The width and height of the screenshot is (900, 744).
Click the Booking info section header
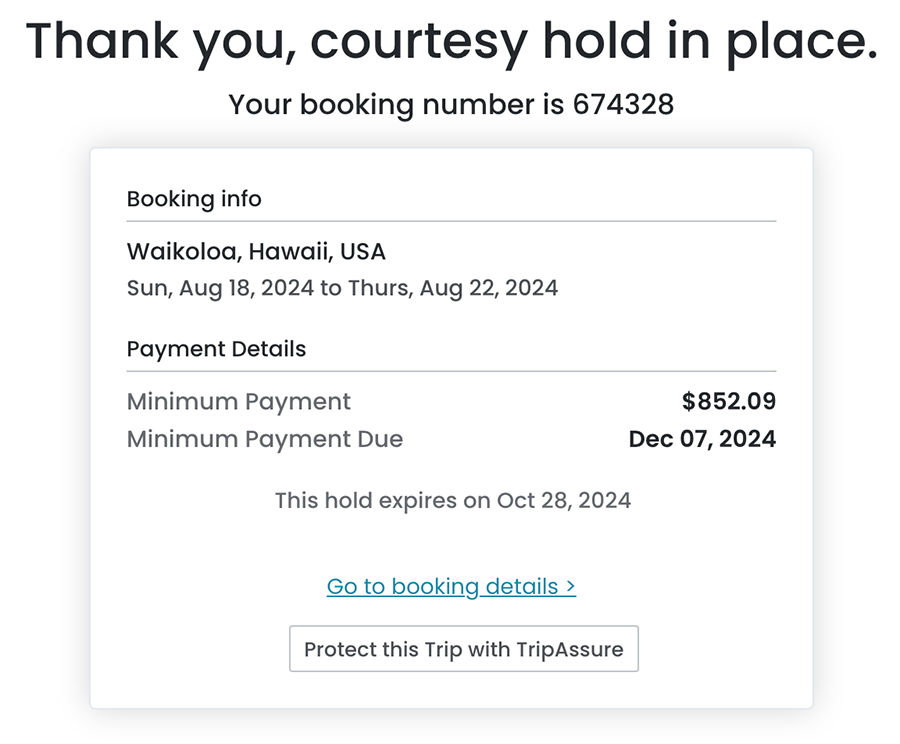tap(194, 199)
